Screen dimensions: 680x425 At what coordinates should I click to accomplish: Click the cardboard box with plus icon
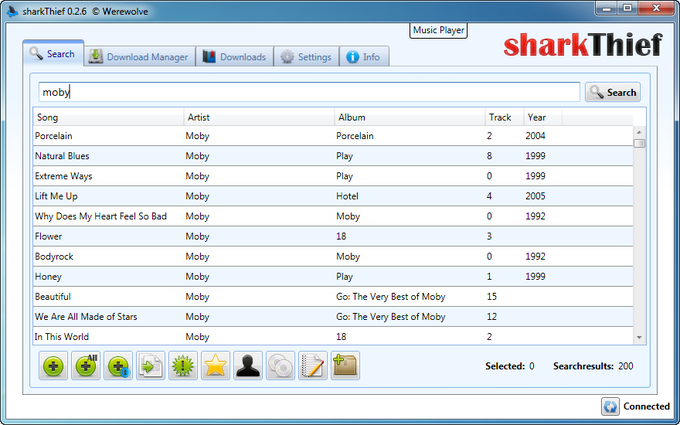[x=345, y=366]
